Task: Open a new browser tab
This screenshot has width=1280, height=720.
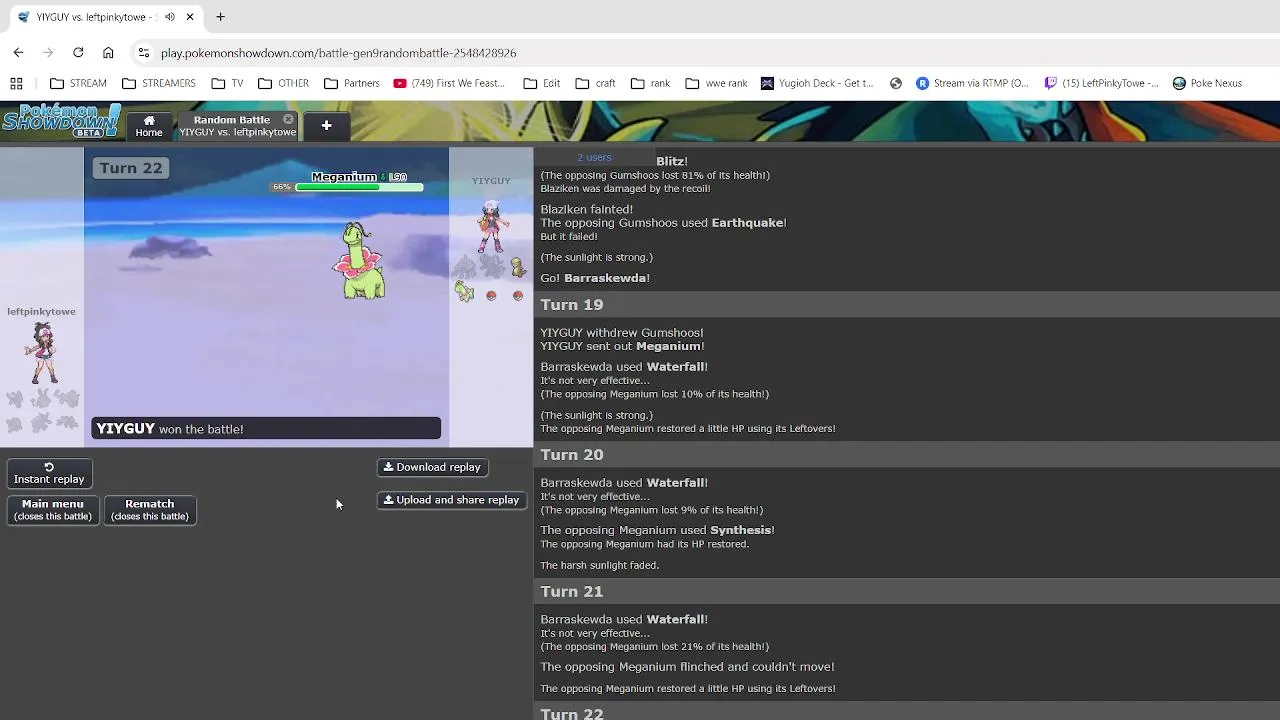Action: [x=220, y=17]
